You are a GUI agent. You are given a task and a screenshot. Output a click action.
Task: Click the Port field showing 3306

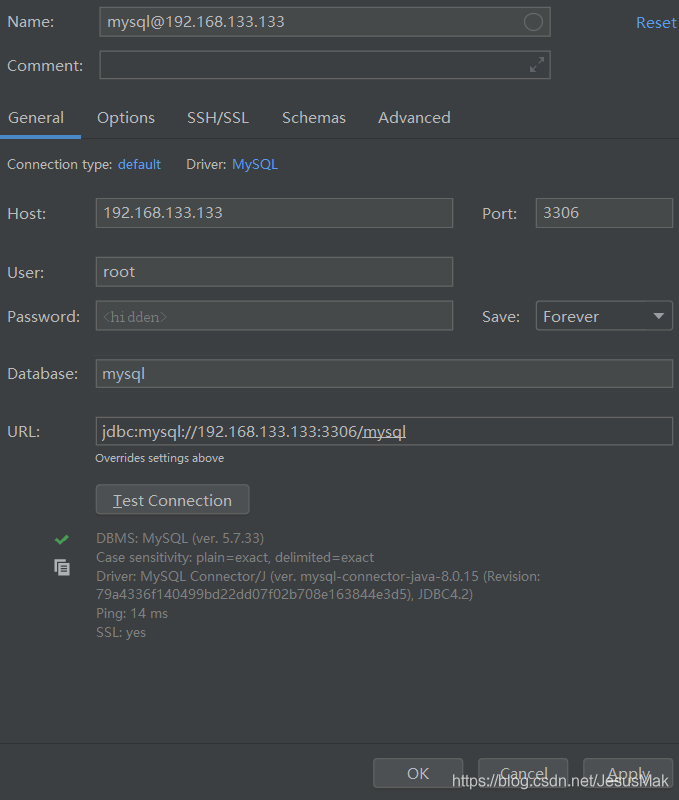(x=604, y=213)
